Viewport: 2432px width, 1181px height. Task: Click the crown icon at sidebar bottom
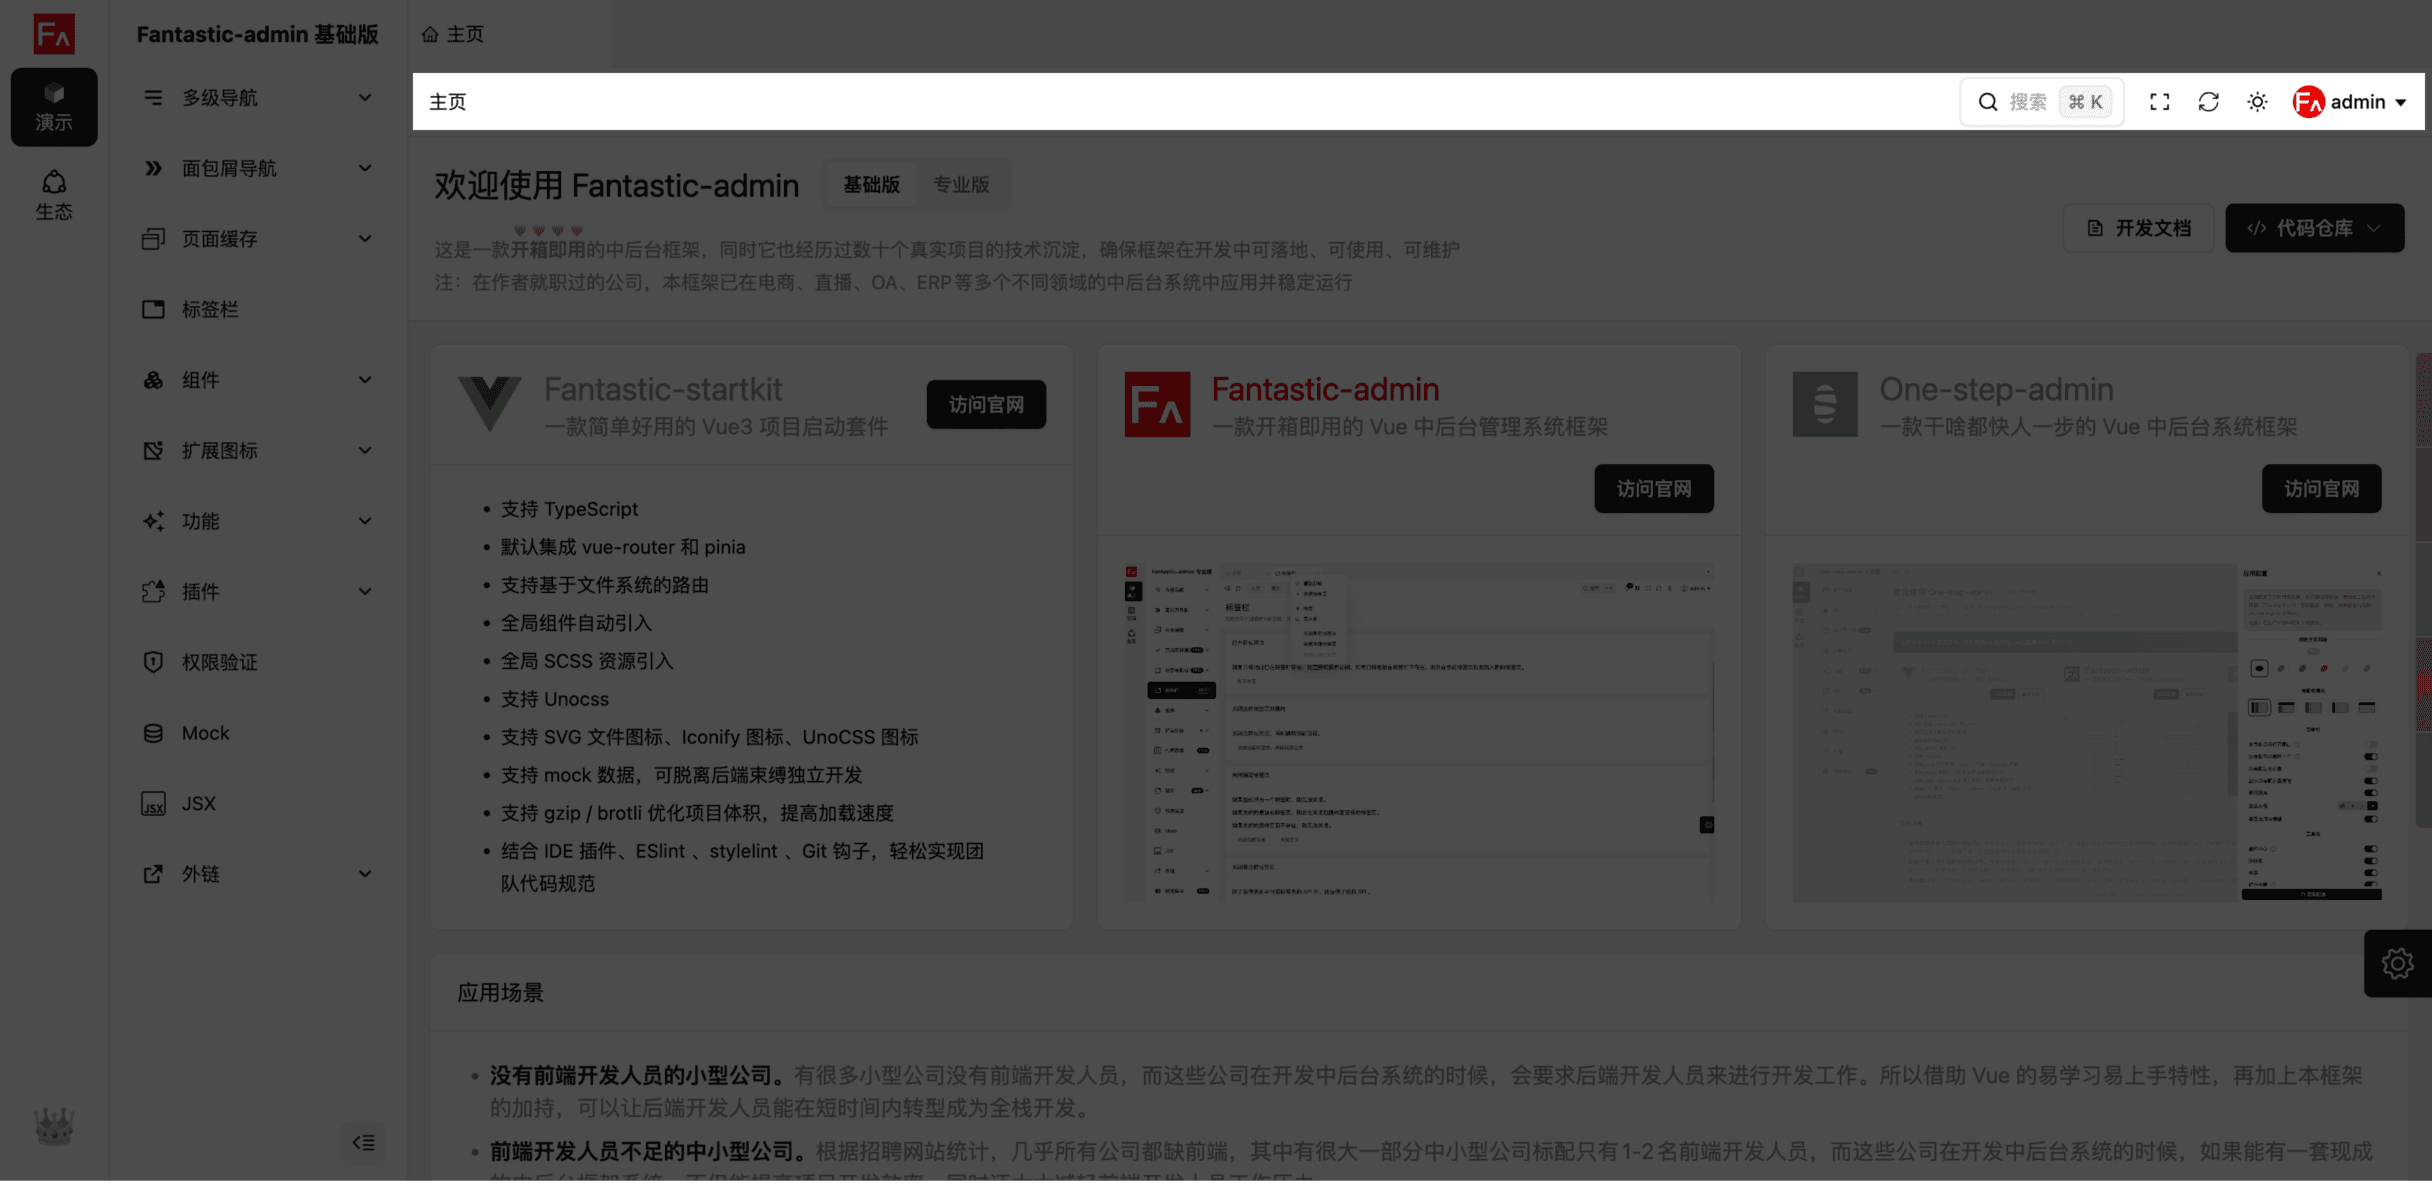coord(54,1127)
